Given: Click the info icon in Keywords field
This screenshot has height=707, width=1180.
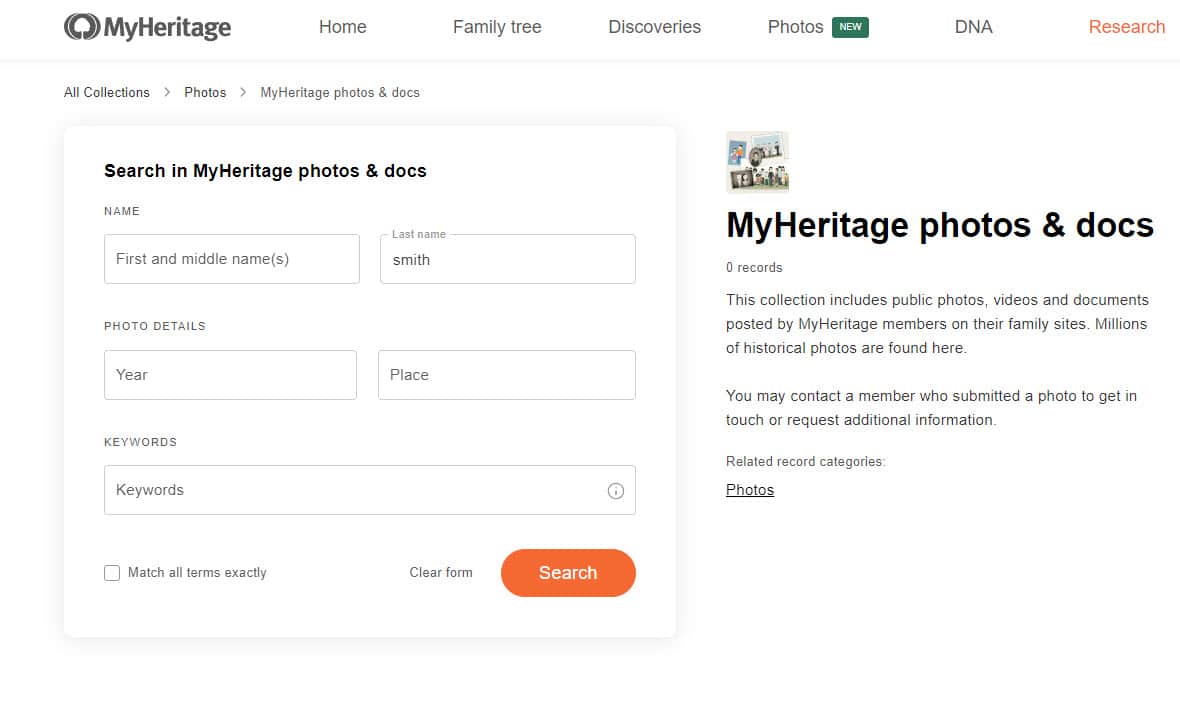Looking at the screenshot, I should pyautogui.click(x=616, y=491).
